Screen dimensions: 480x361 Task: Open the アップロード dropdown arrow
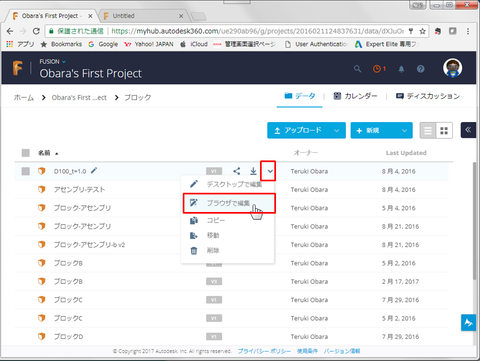pyautogui.click(x=337, y=131)
